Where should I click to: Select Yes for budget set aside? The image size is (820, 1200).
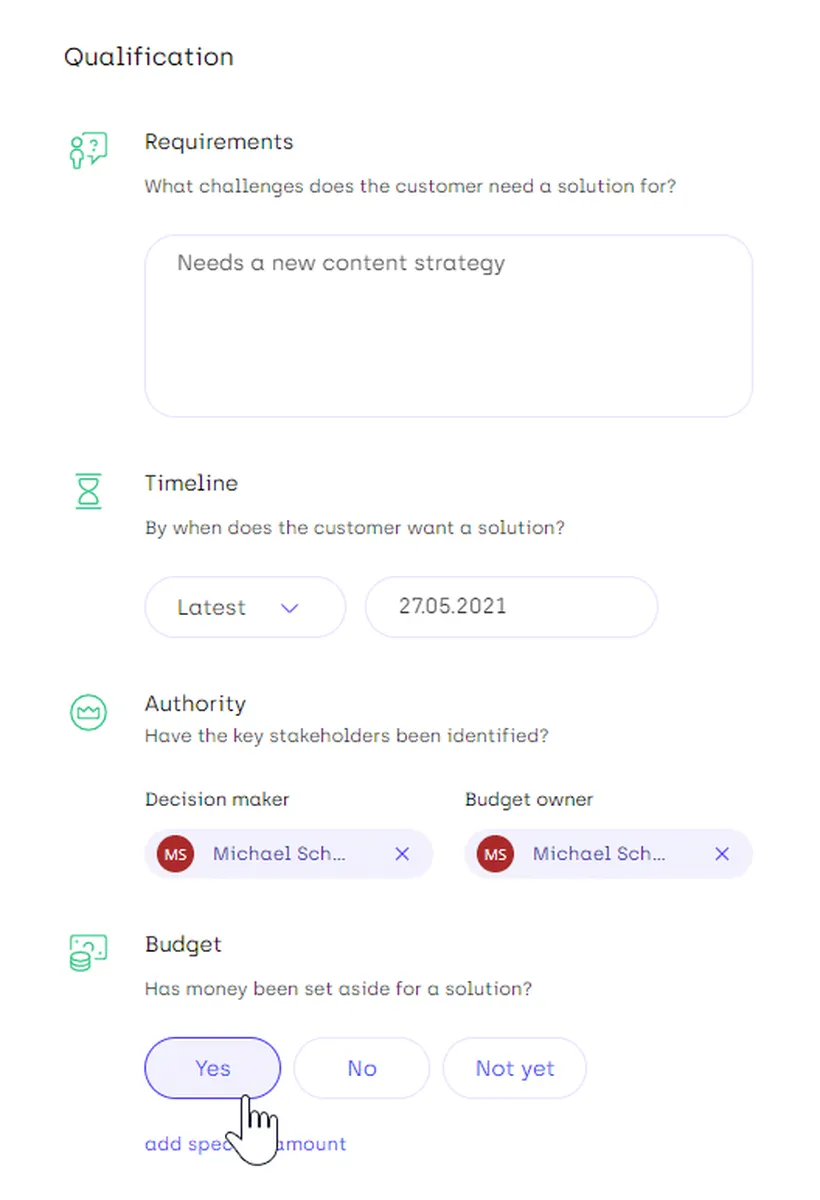[213, 1068]
